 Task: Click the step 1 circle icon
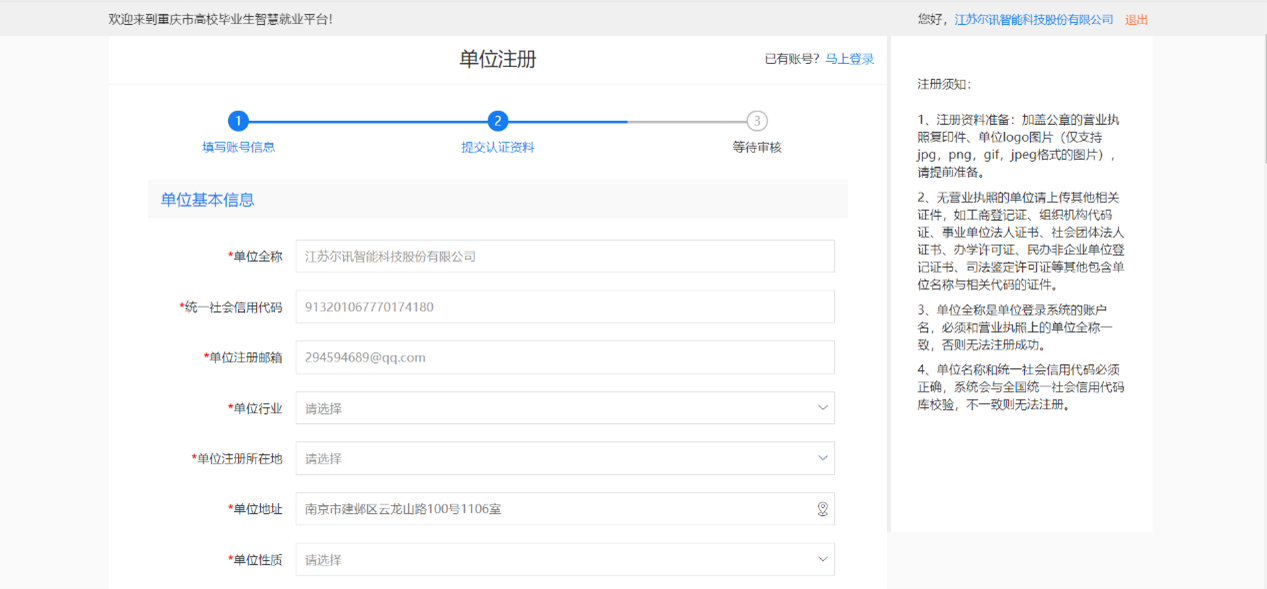tap(238, 121)
